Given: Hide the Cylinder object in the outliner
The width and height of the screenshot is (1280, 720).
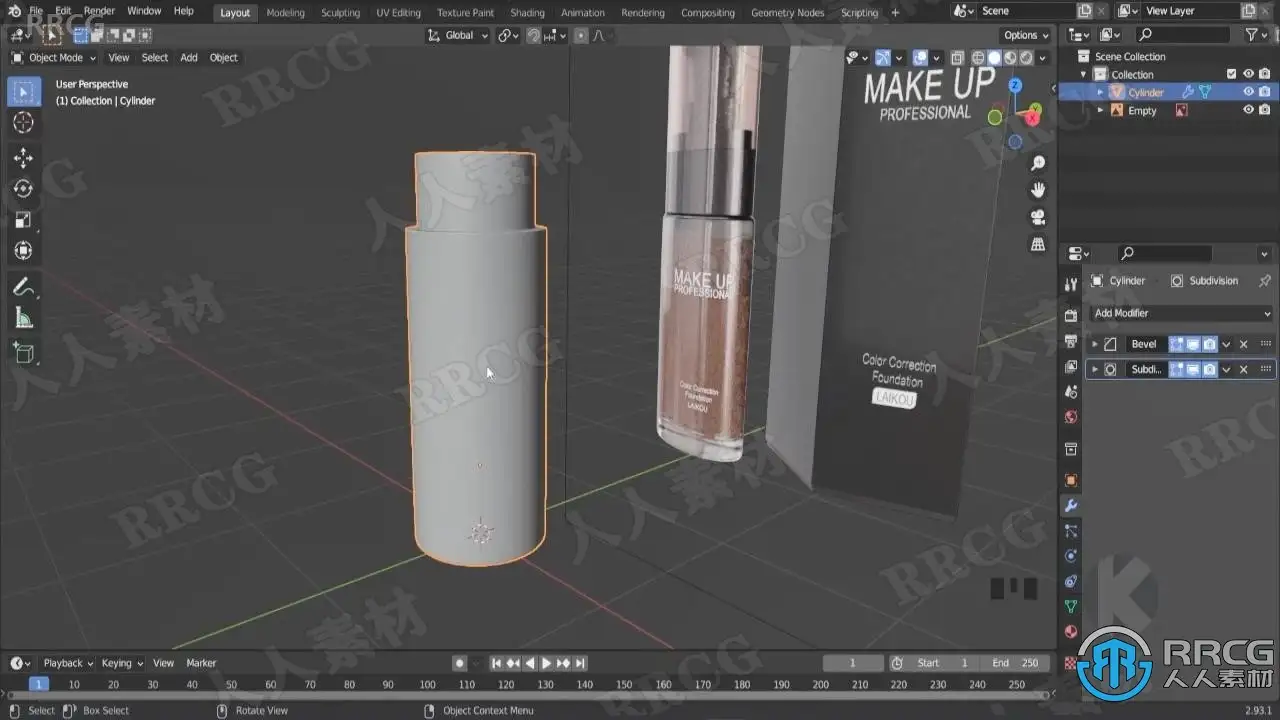Looking at the screenshot, I should pos(1248,92).
